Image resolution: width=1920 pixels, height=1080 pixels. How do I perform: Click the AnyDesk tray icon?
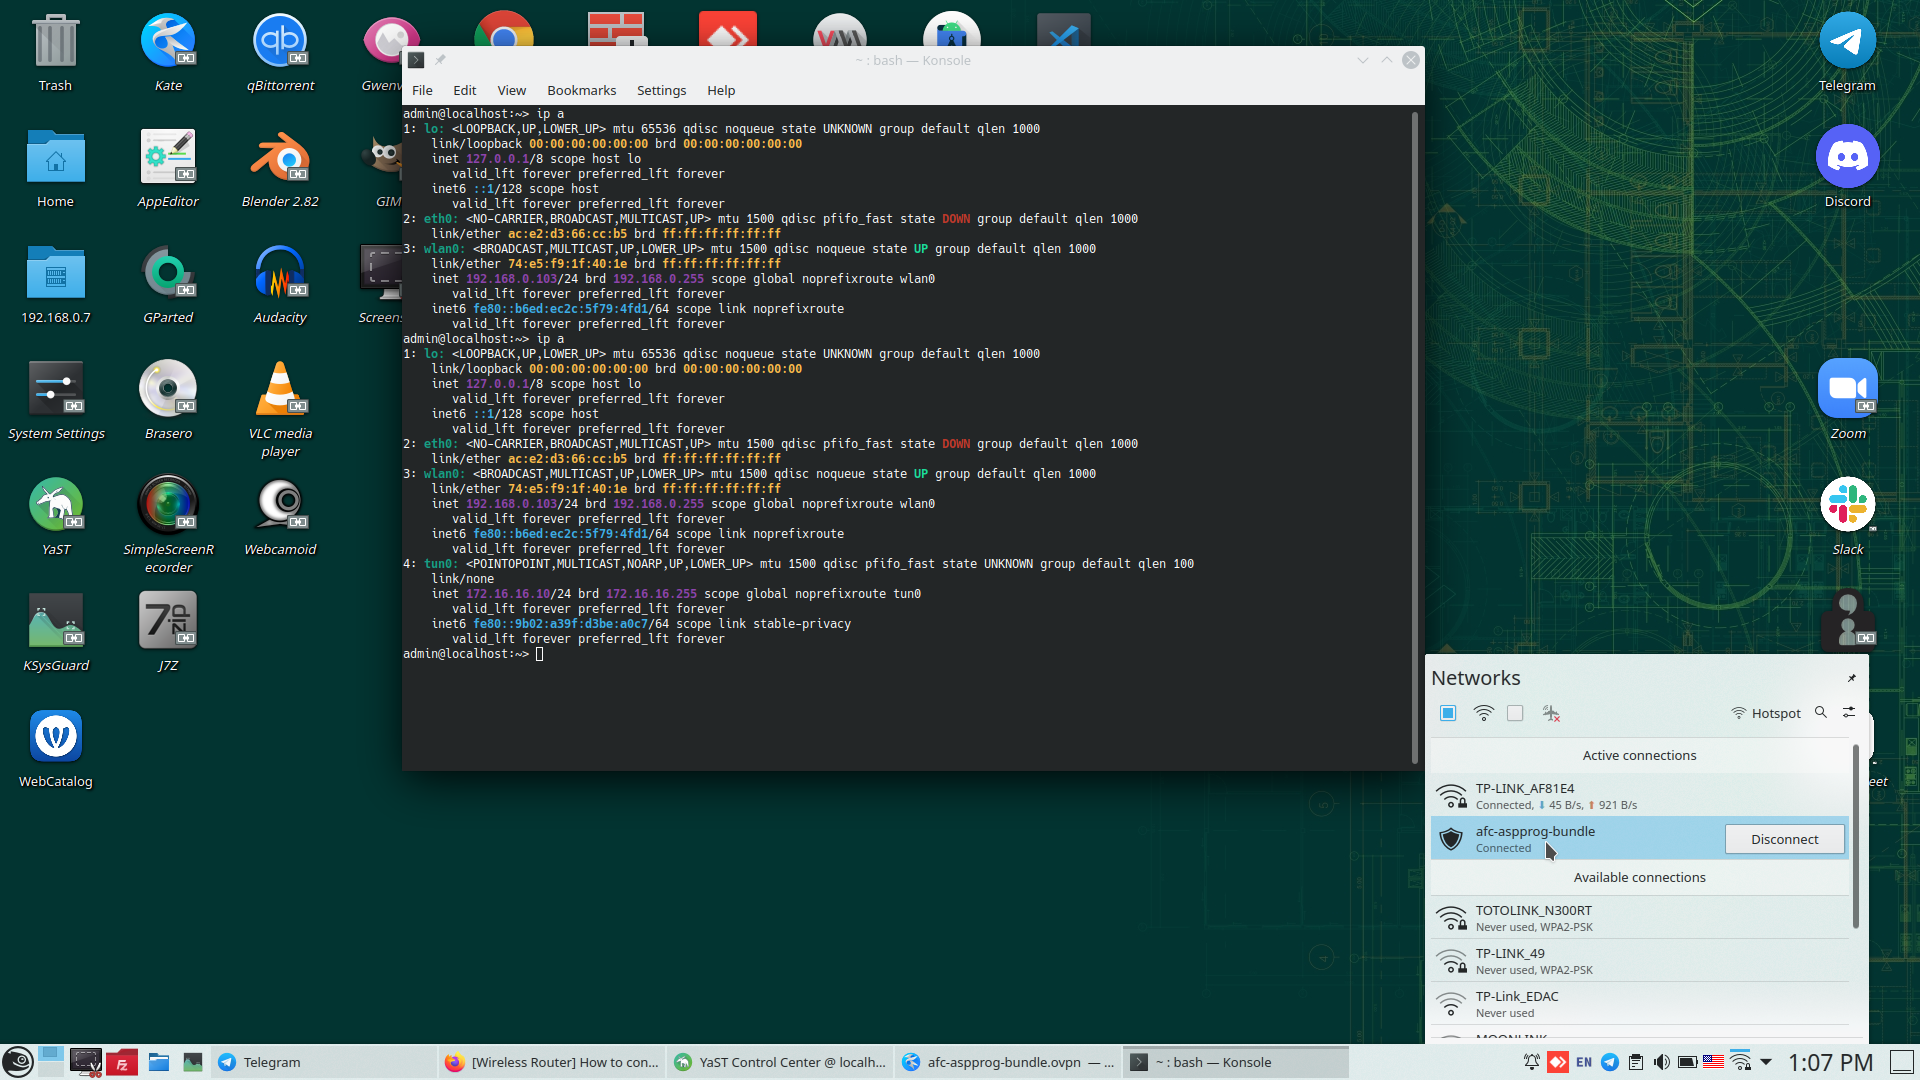point(1557,1062)
